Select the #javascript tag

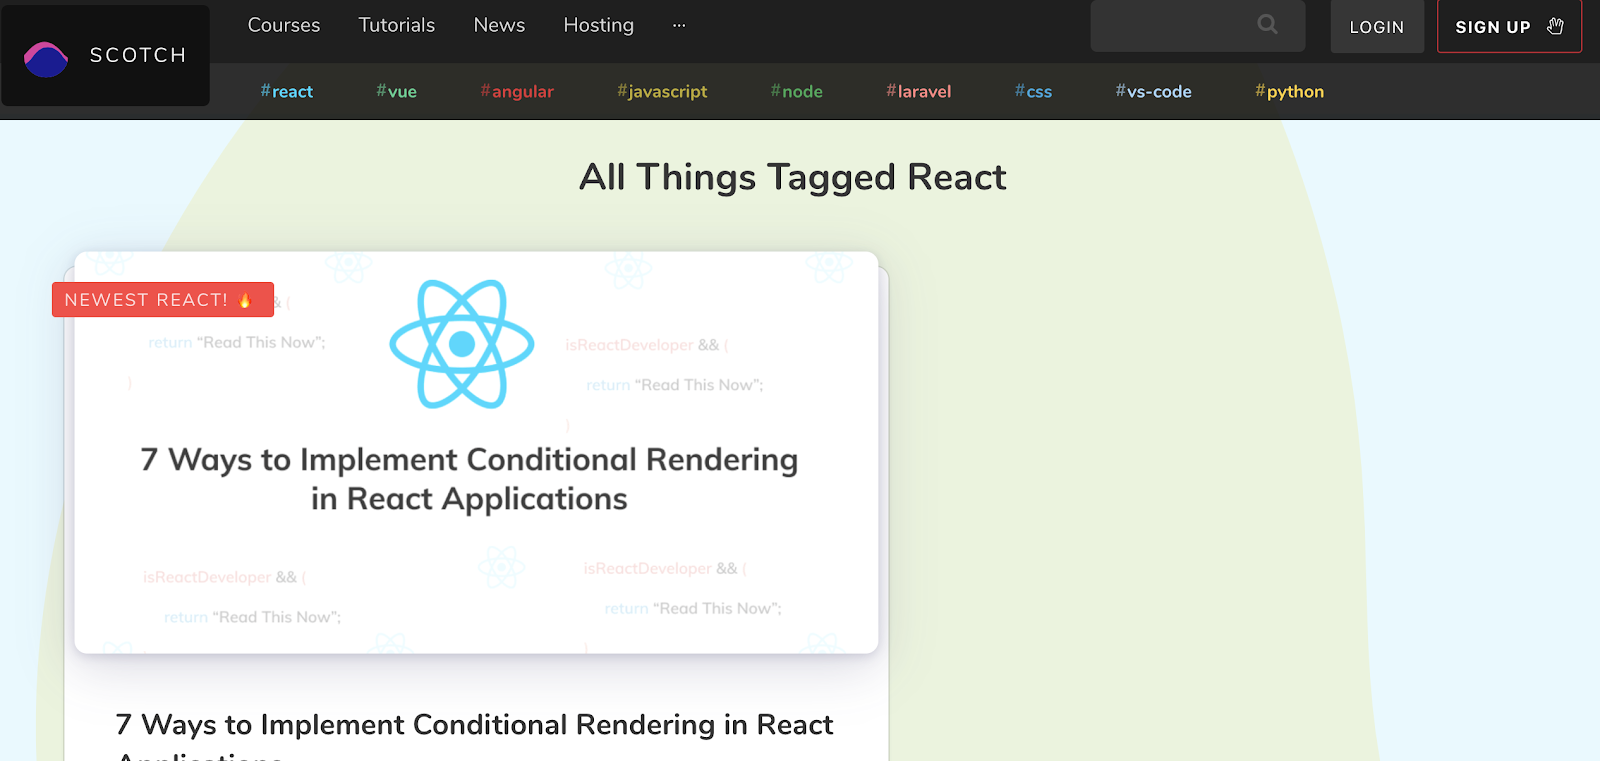662,91
